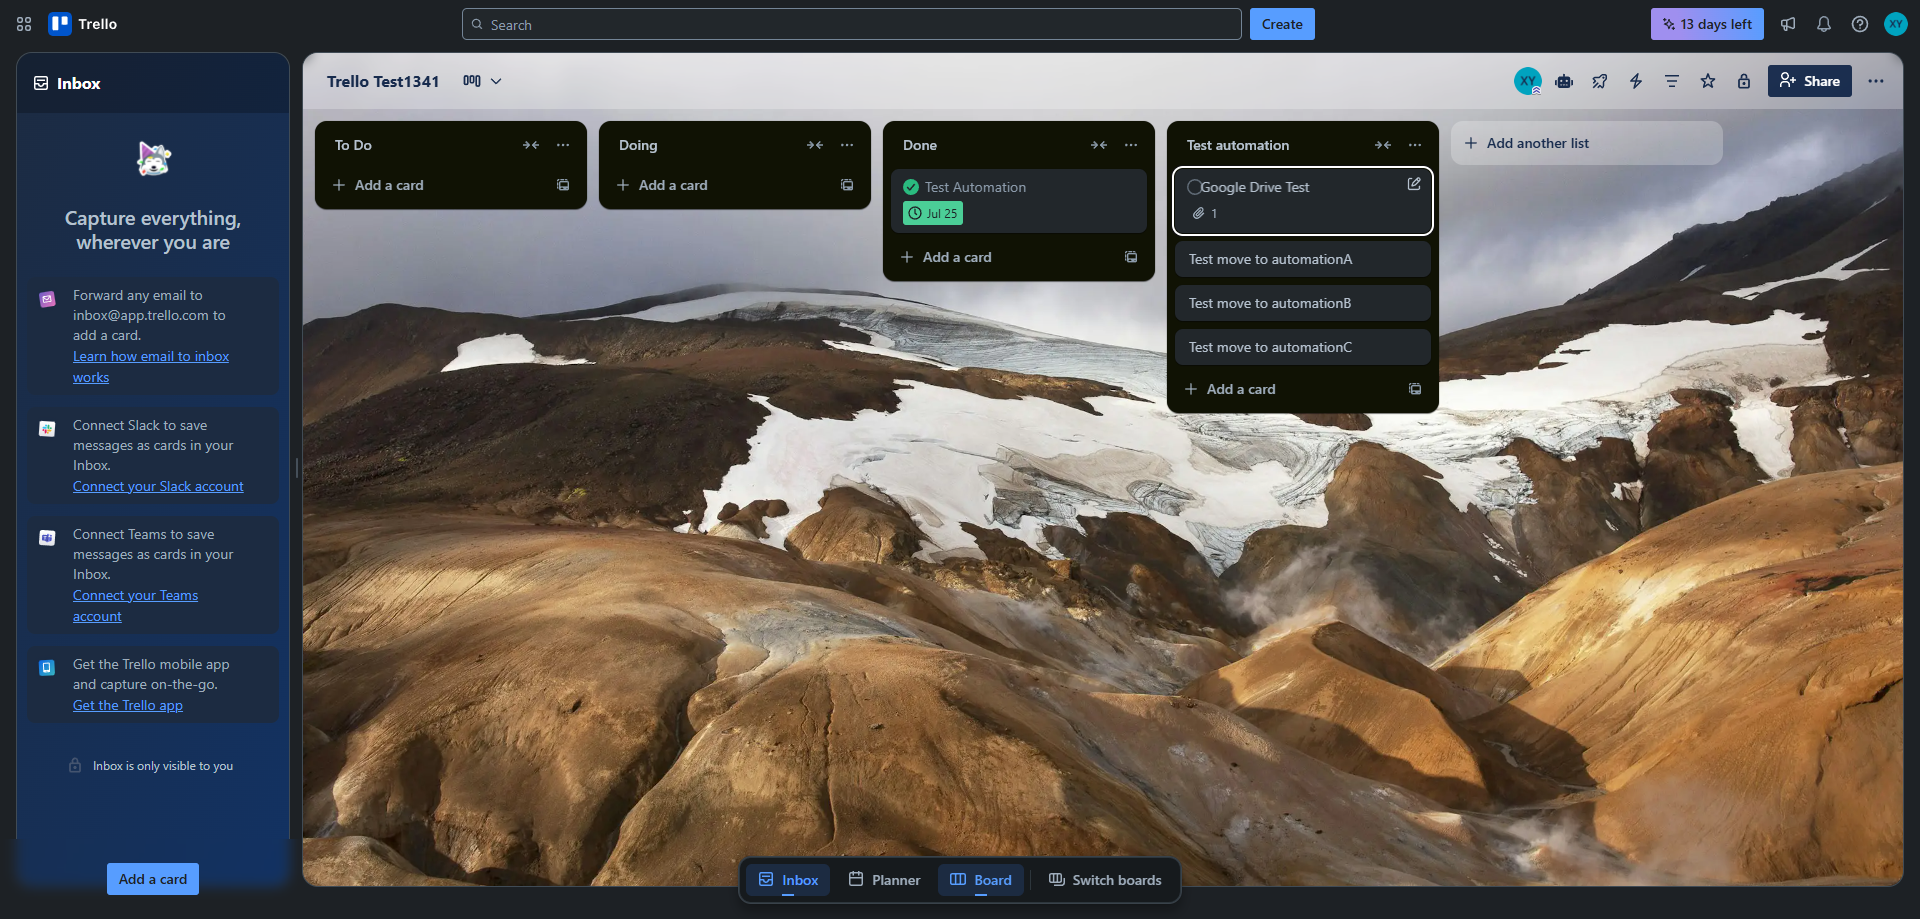Click the Inbox panel edge handle
The width and height of the screenshot is (1920, 919).
(297, 468)
